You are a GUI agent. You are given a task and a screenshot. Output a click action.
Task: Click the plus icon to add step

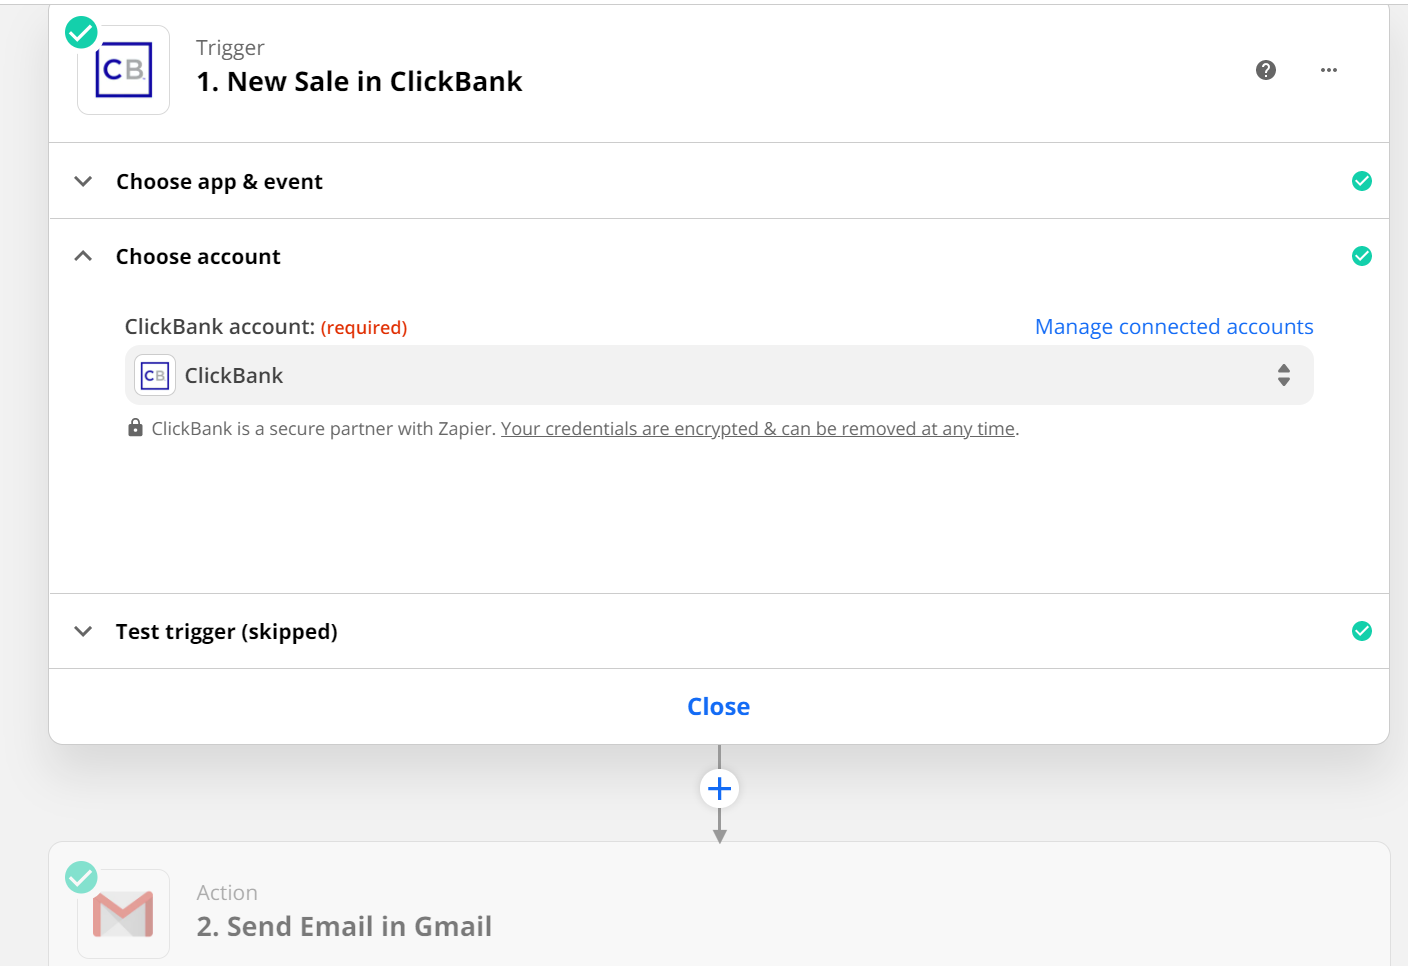tap(719, 789)
